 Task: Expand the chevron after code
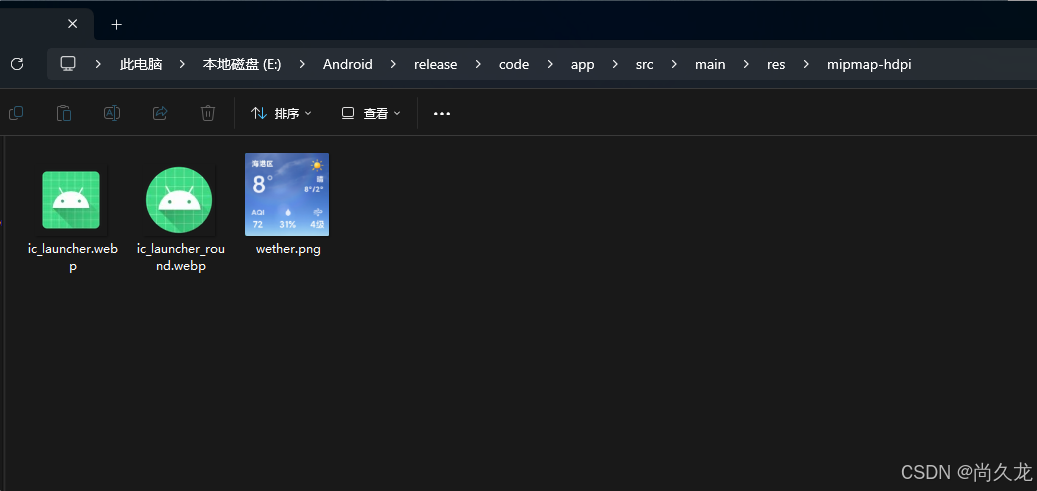pos(550,64)
